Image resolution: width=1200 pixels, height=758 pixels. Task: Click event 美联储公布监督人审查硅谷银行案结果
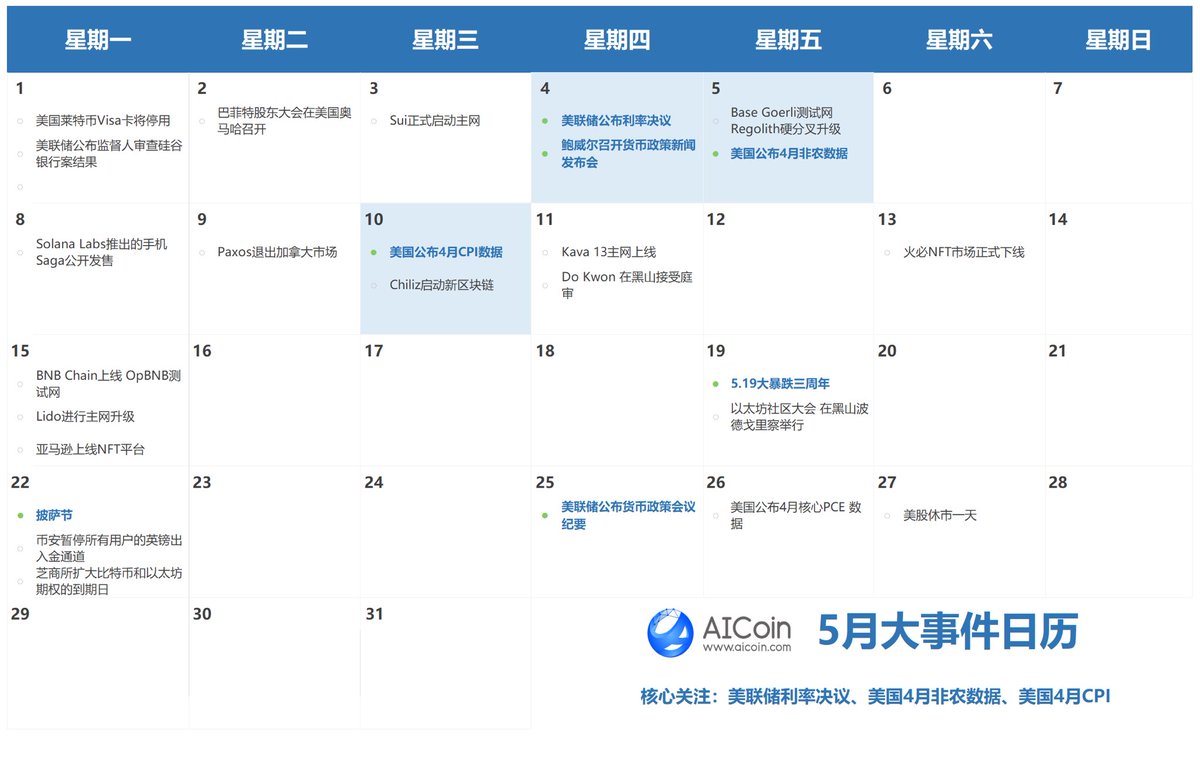click(x=109, y=153)
